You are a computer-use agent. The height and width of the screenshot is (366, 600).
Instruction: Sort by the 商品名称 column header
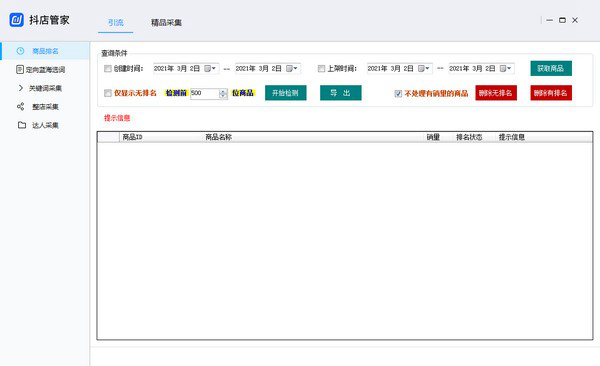(218, 137)
